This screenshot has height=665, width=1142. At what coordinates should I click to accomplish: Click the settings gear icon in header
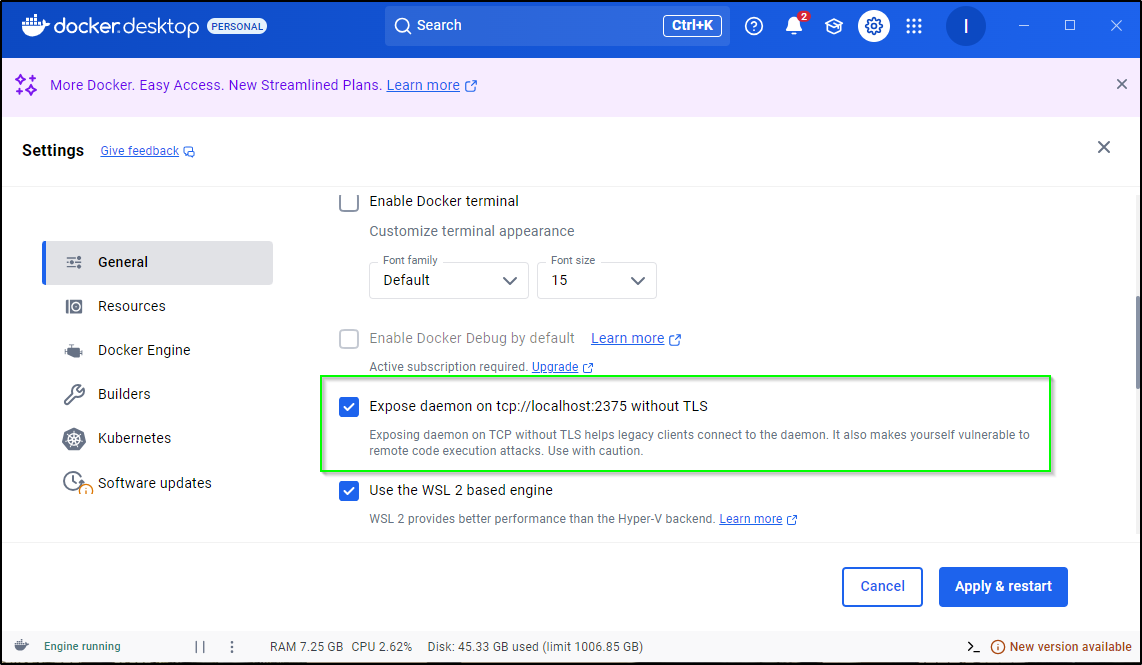(874, 26)
